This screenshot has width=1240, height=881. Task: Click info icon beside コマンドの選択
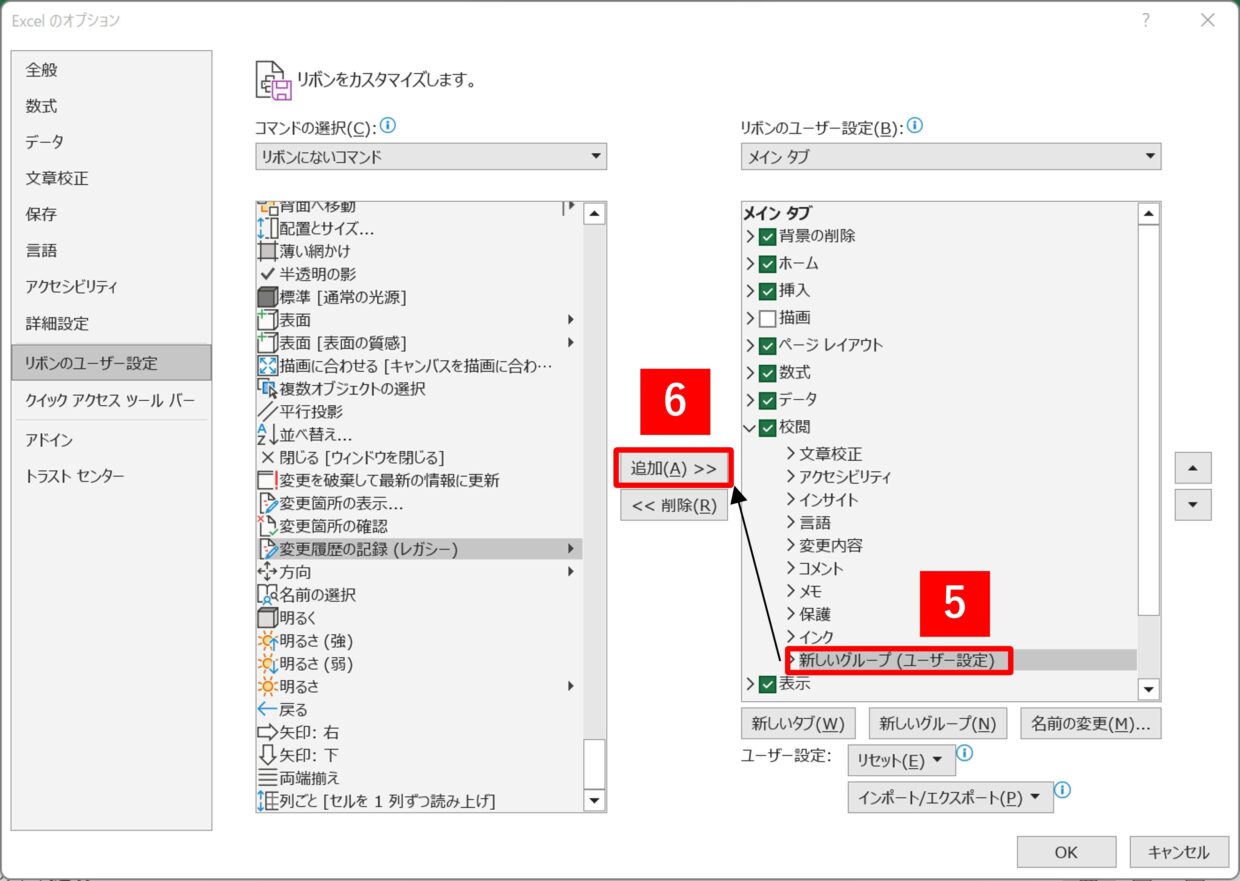pyautogui.click(x=388, y=126)
